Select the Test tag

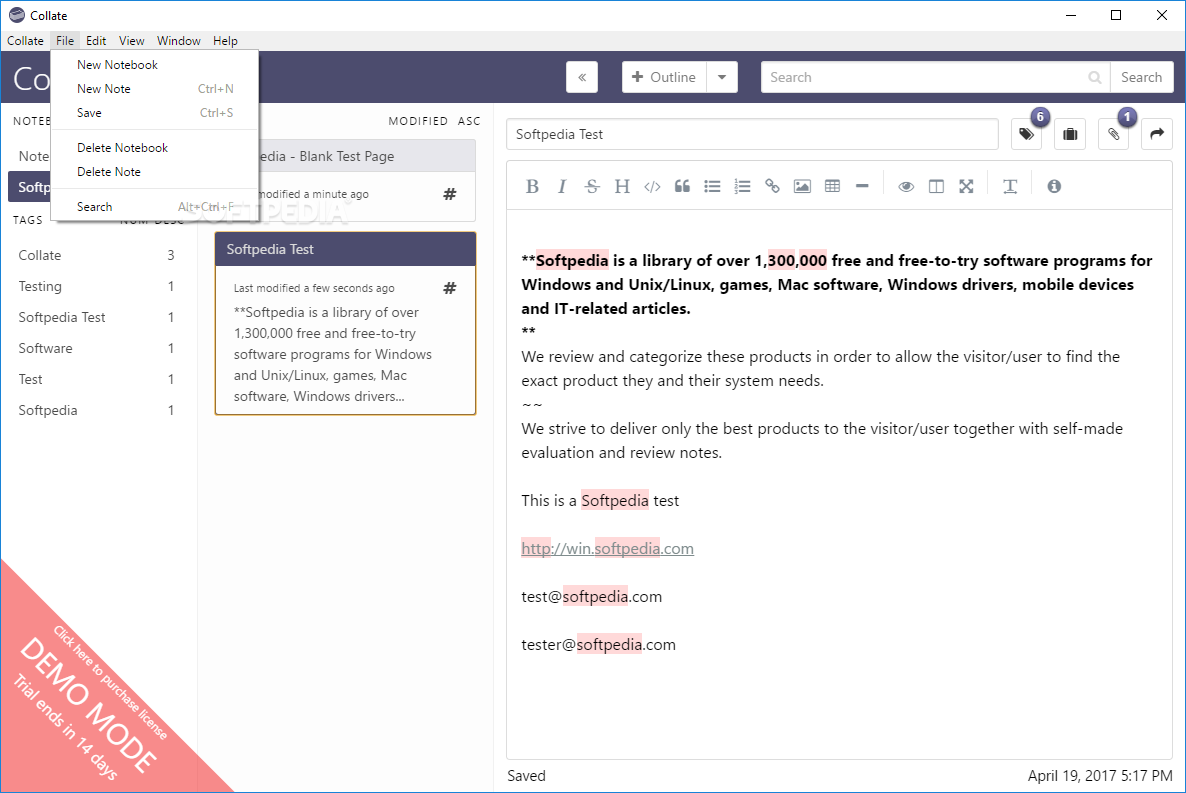(97, 379)
